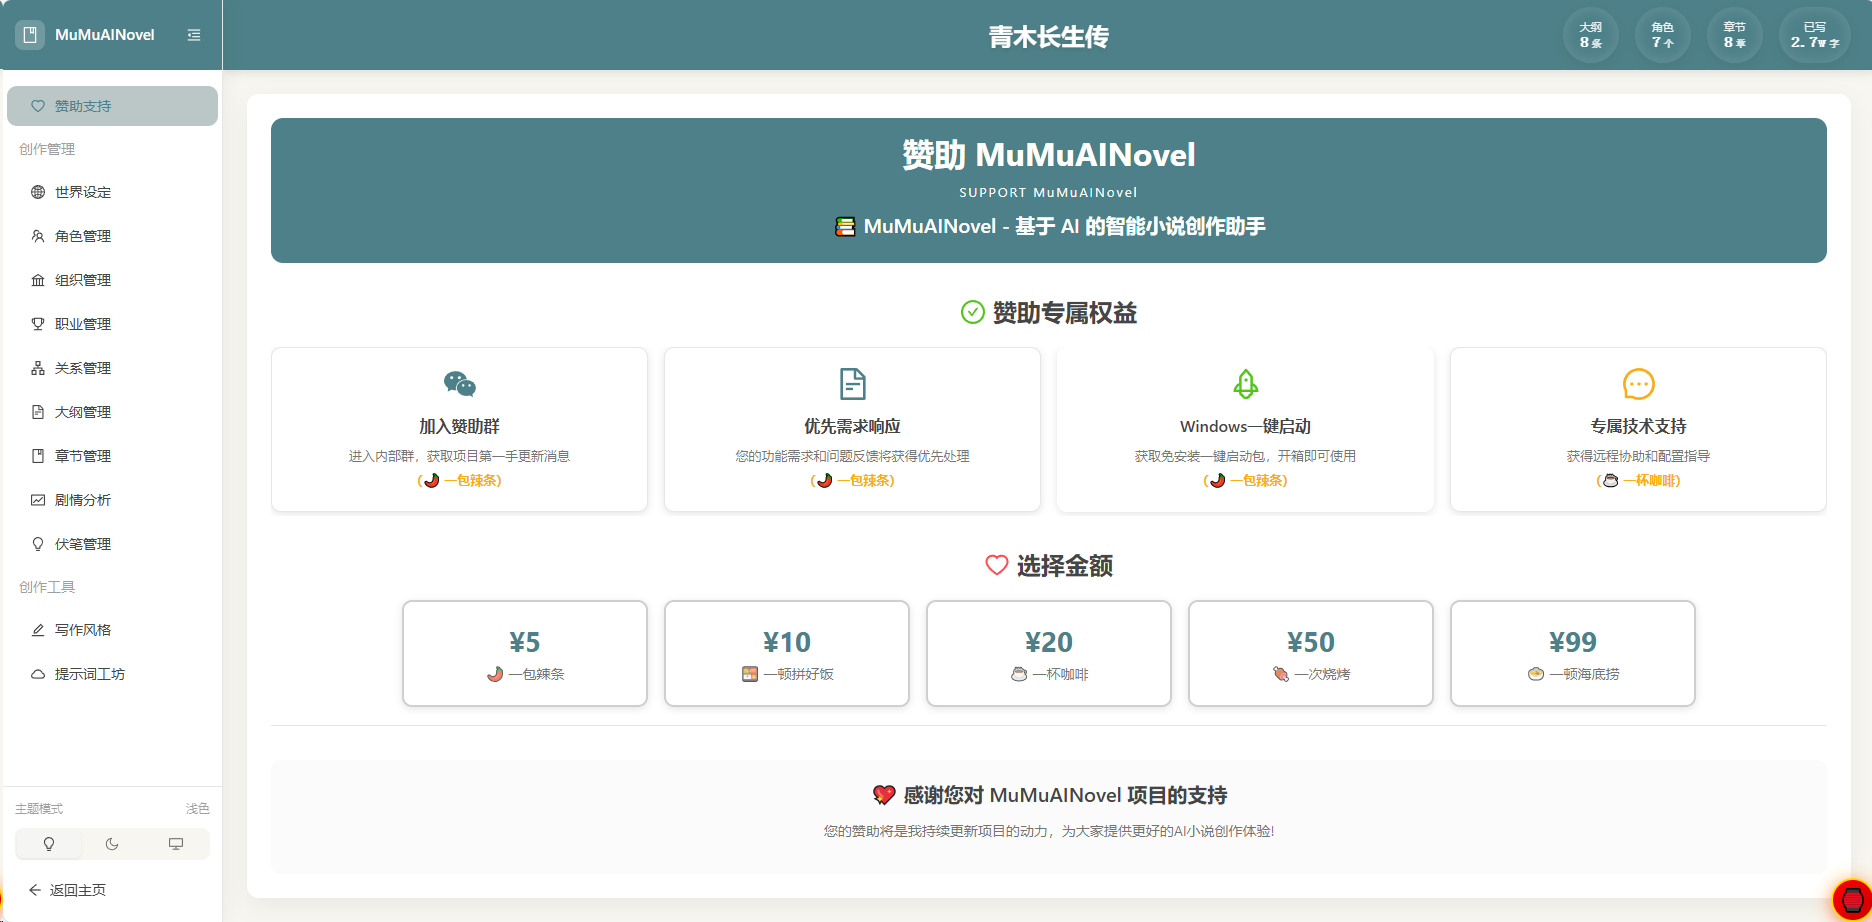1872x922 pixels.
Task: Click the people icon for 角色管理
Action: (38, 236)
